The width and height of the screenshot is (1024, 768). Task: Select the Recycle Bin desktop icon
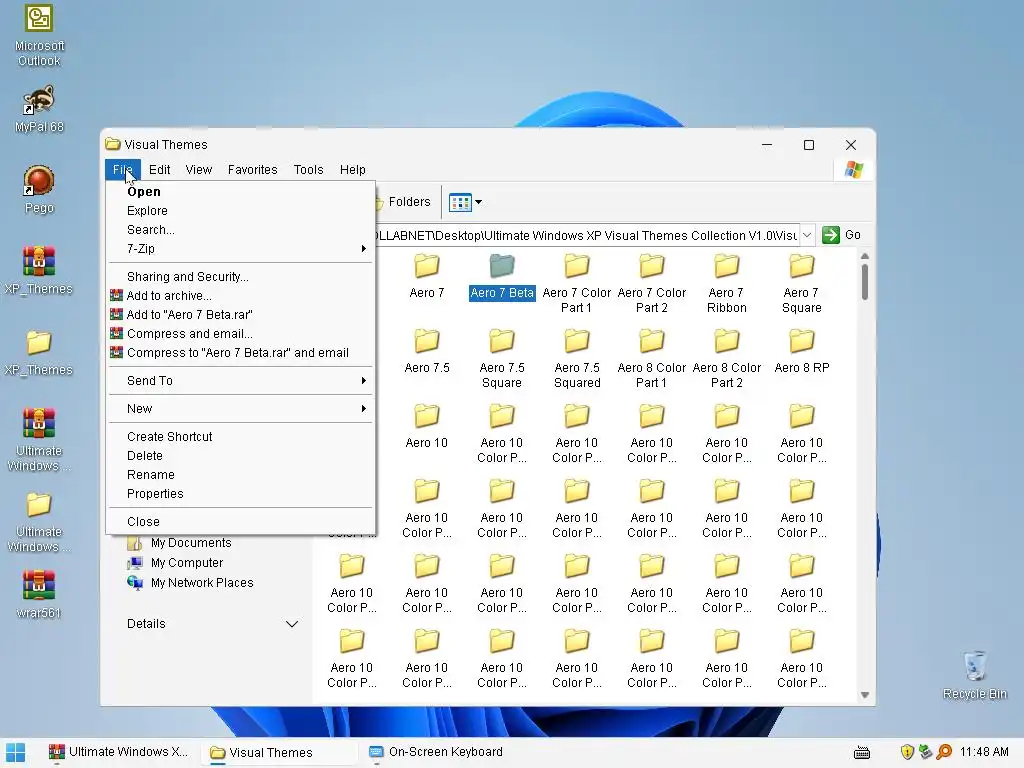(x=974, y=675)
